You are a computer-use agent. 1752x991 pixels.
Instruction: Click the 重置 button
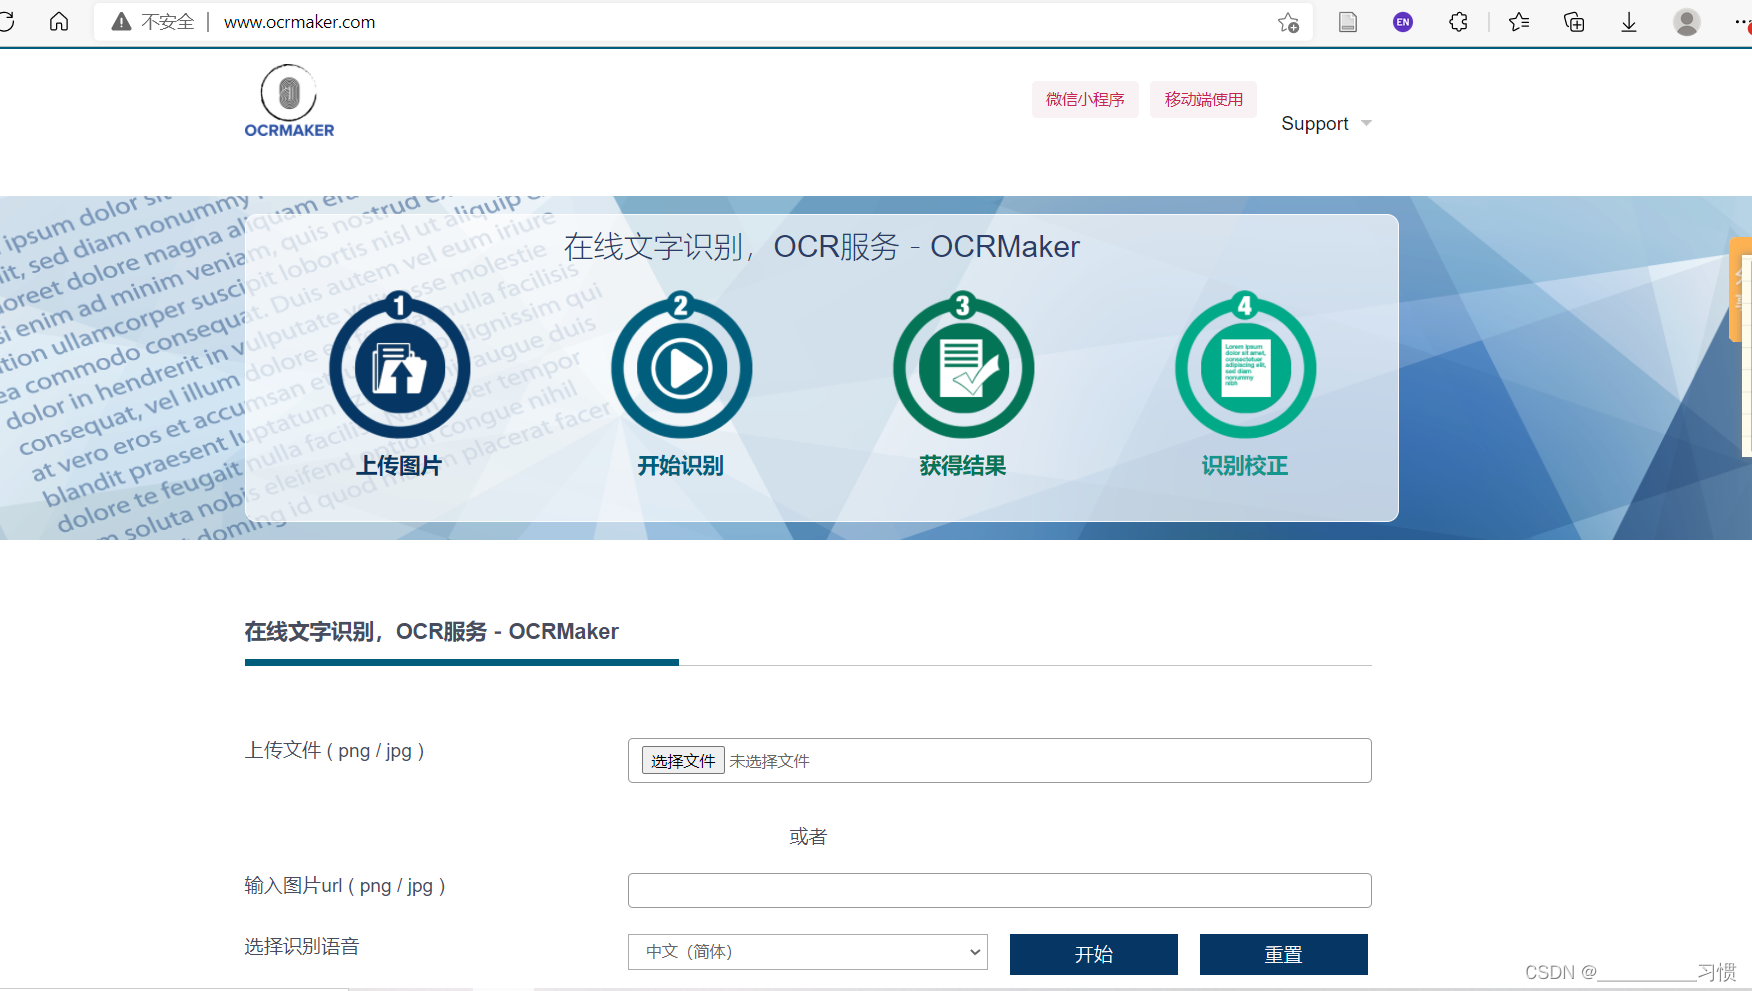tap(1284, 954)
